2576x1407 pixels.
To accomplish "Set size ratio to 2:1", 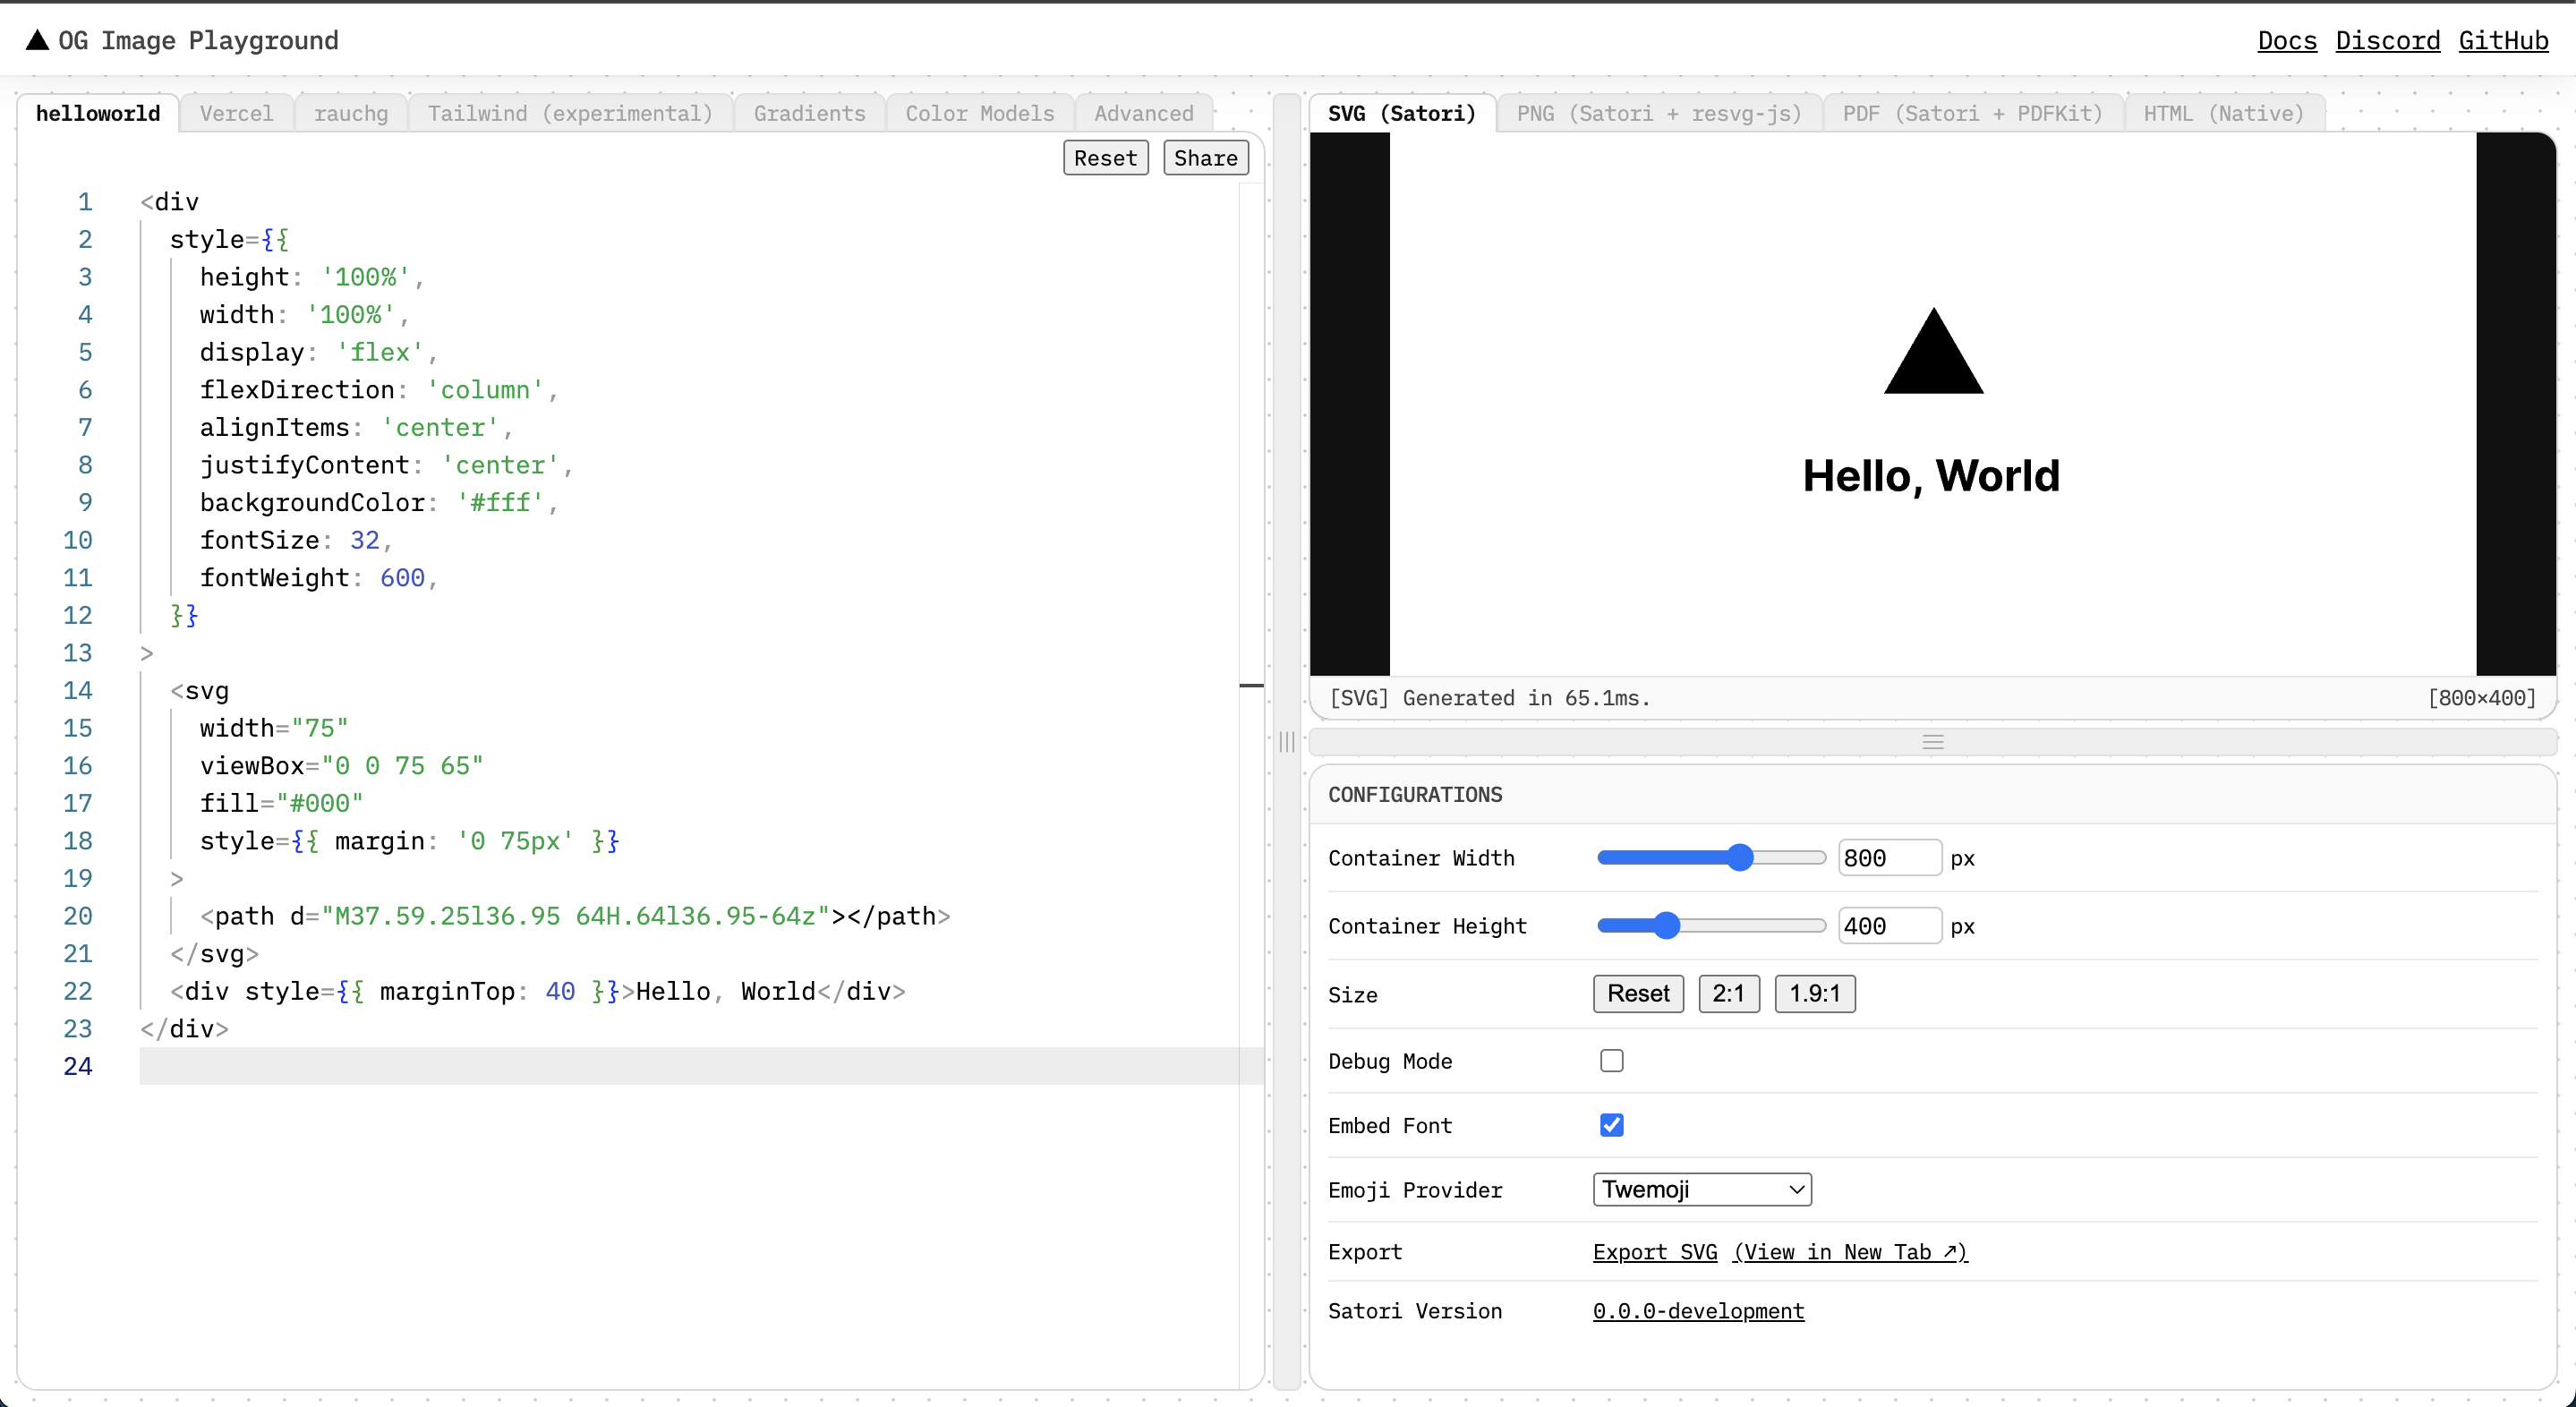I will [x=1728, y=993].
